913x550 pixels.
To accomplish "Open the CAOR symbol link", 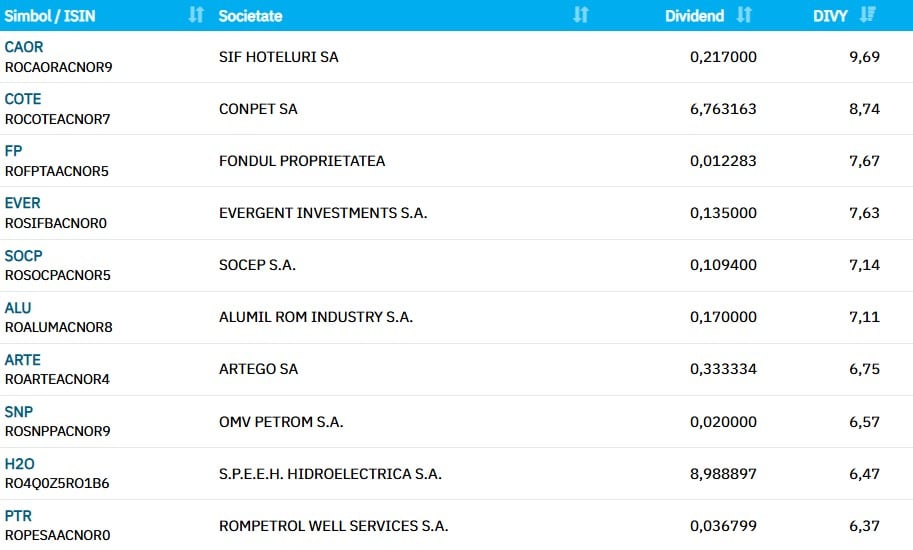I will pyautogui.click(x=24, y=47).
